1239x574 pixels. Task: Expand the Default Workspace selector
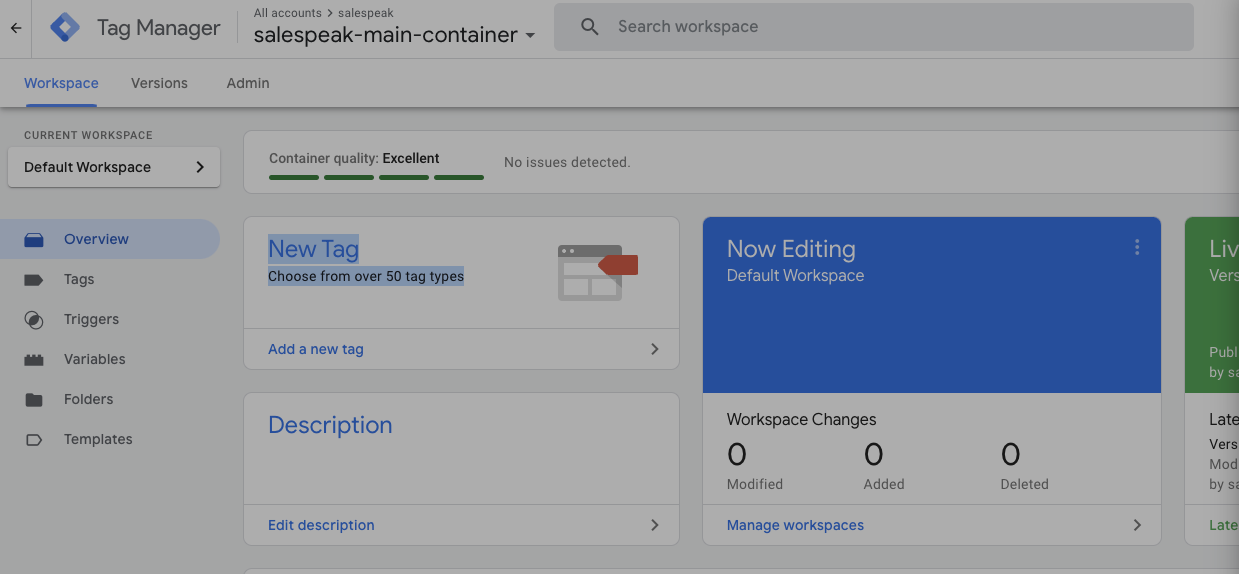coord(114,167)
